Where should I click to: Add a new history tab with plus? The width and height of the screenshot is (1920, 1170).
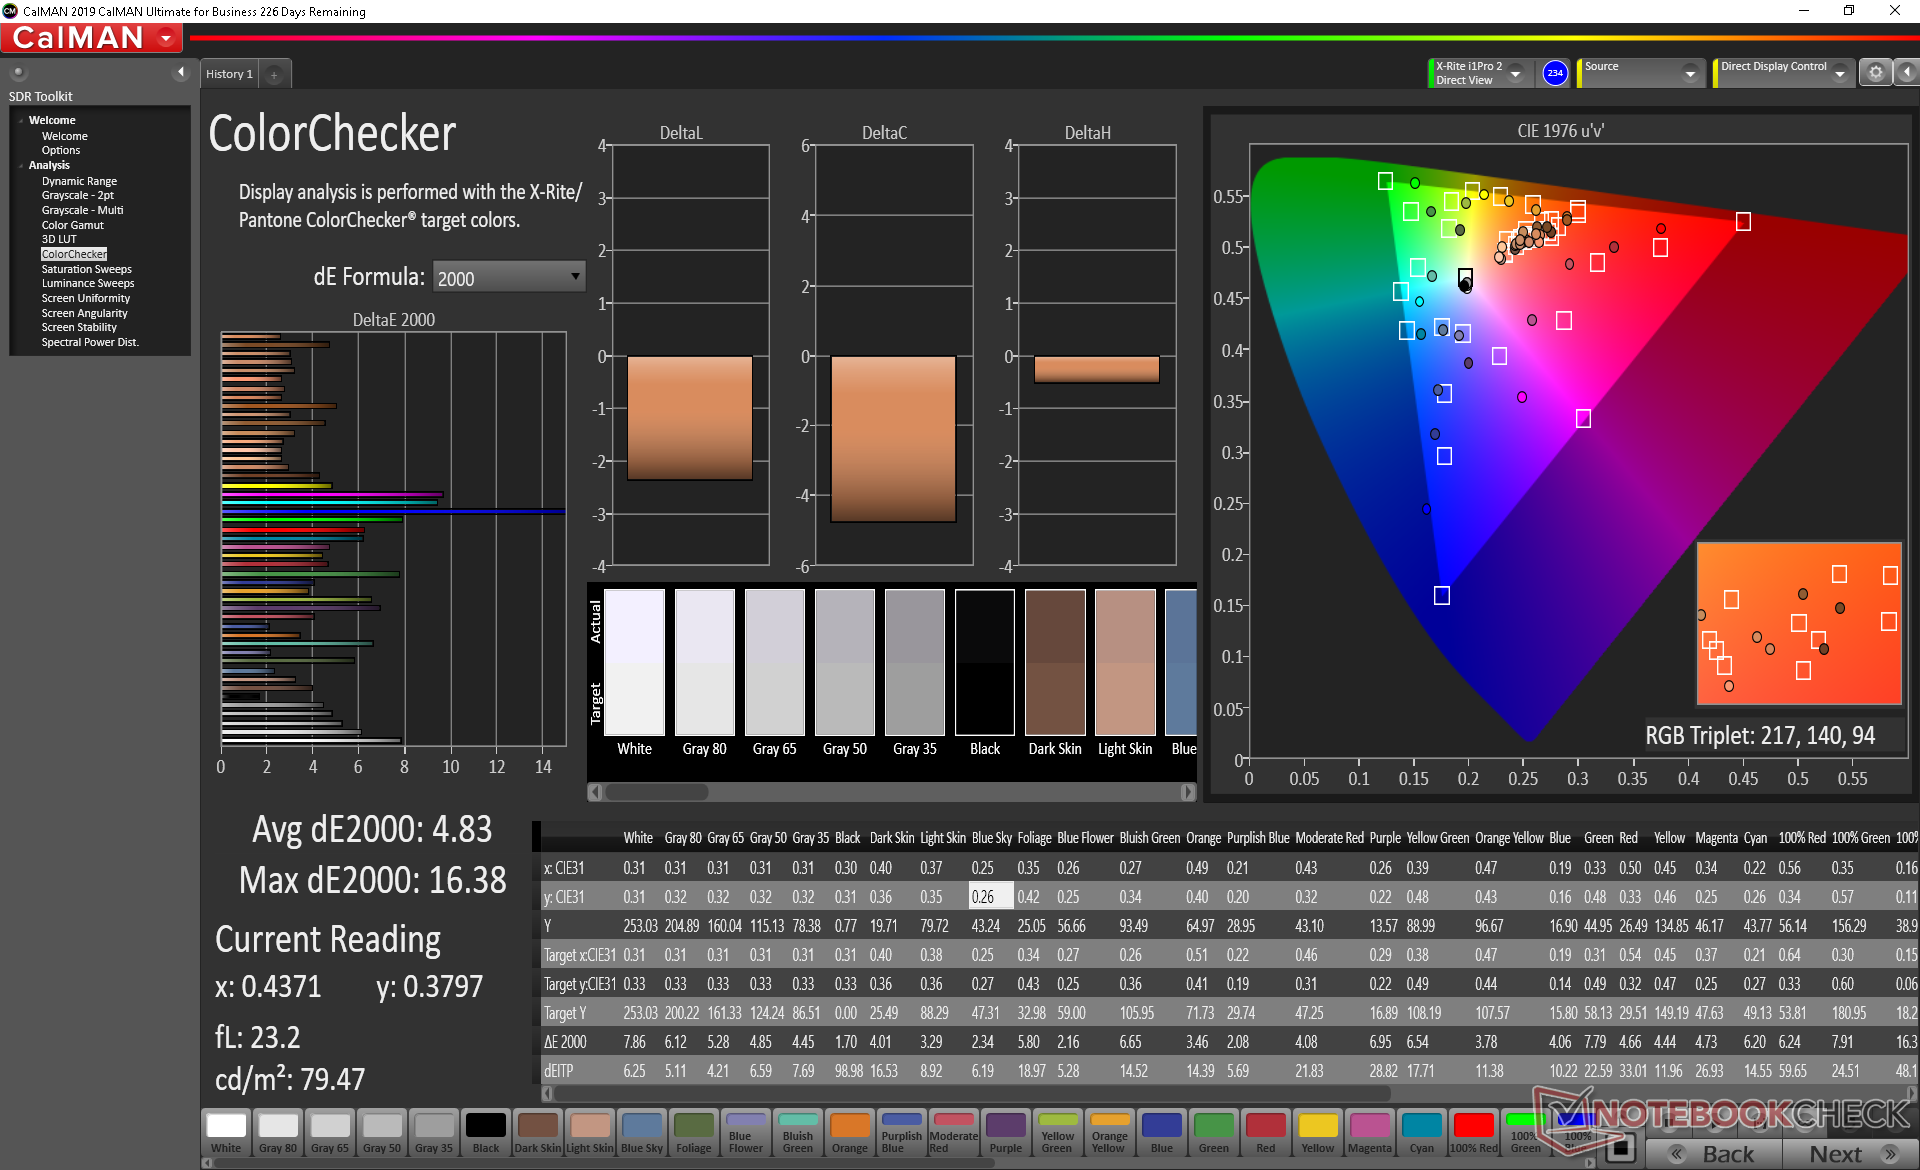point(274,75)
